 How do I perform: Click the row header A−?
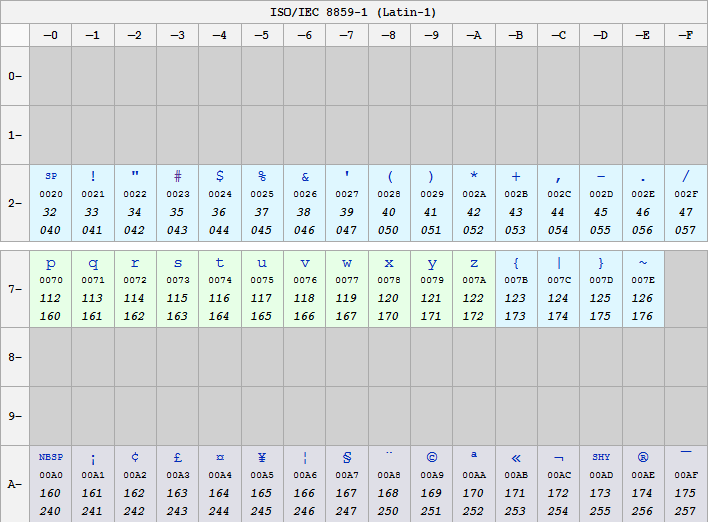[x=15, y=484]
